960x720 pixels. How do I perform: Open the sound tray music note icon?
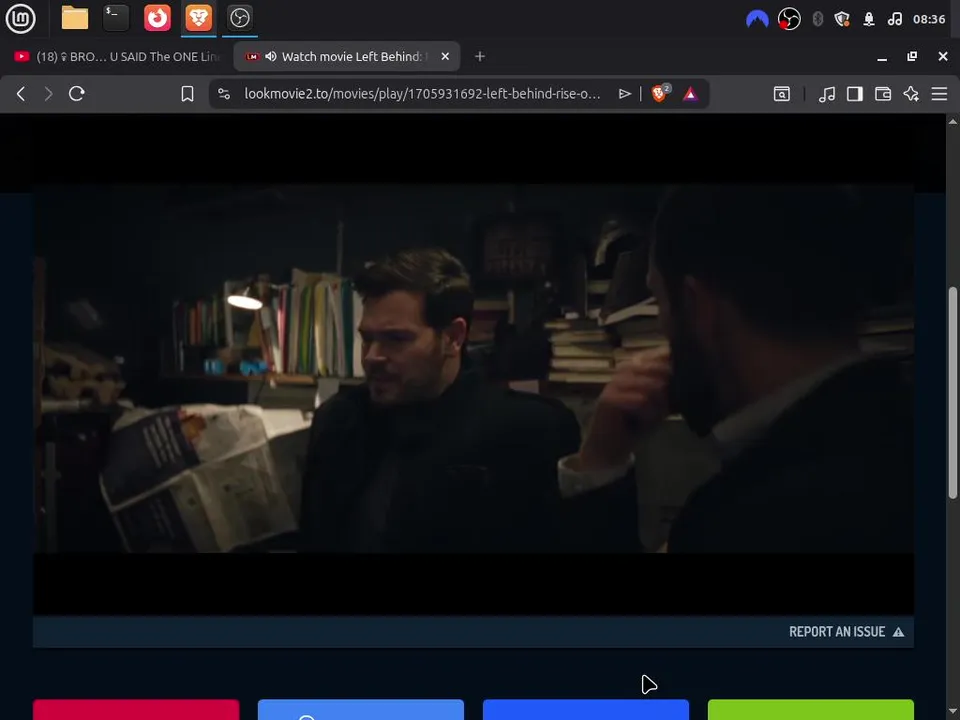pos(894,19)
